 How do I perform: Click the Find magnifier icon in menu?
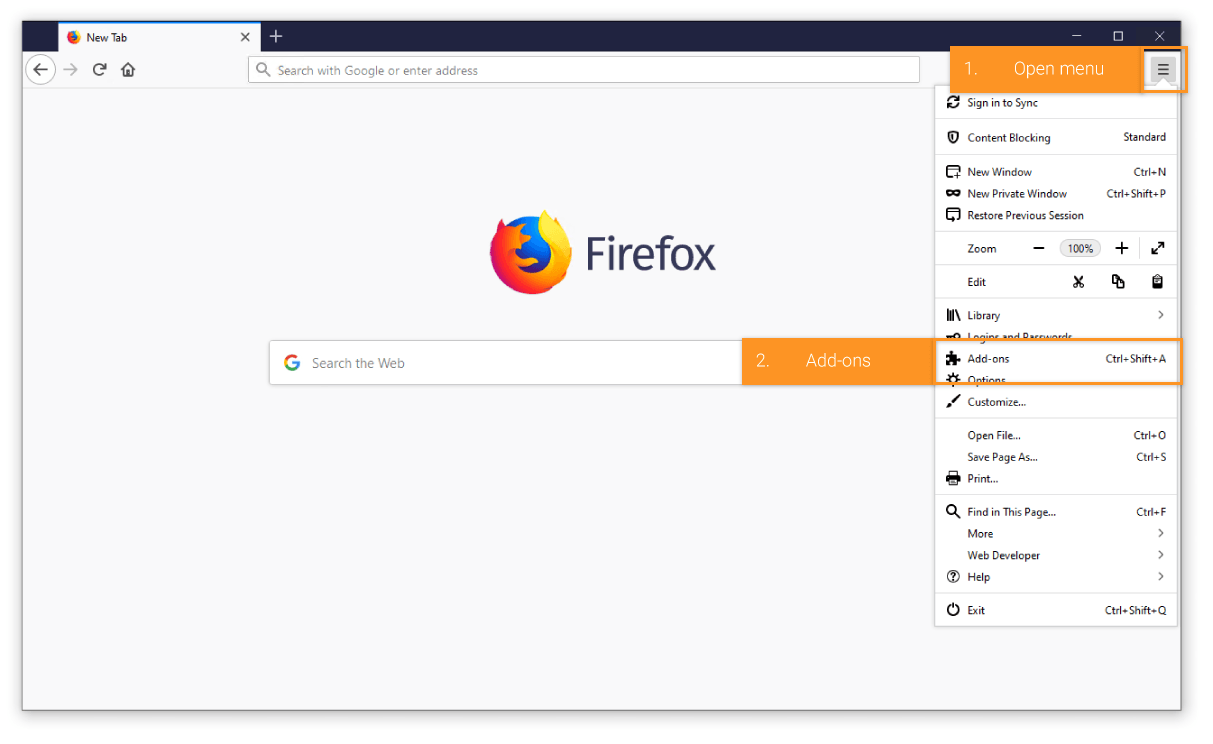click(953, 512)
